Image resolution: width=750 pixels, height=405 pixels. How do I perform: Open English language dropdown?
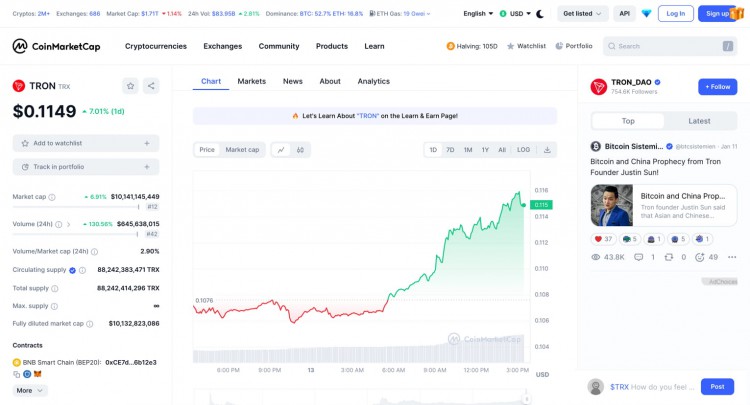478,14
